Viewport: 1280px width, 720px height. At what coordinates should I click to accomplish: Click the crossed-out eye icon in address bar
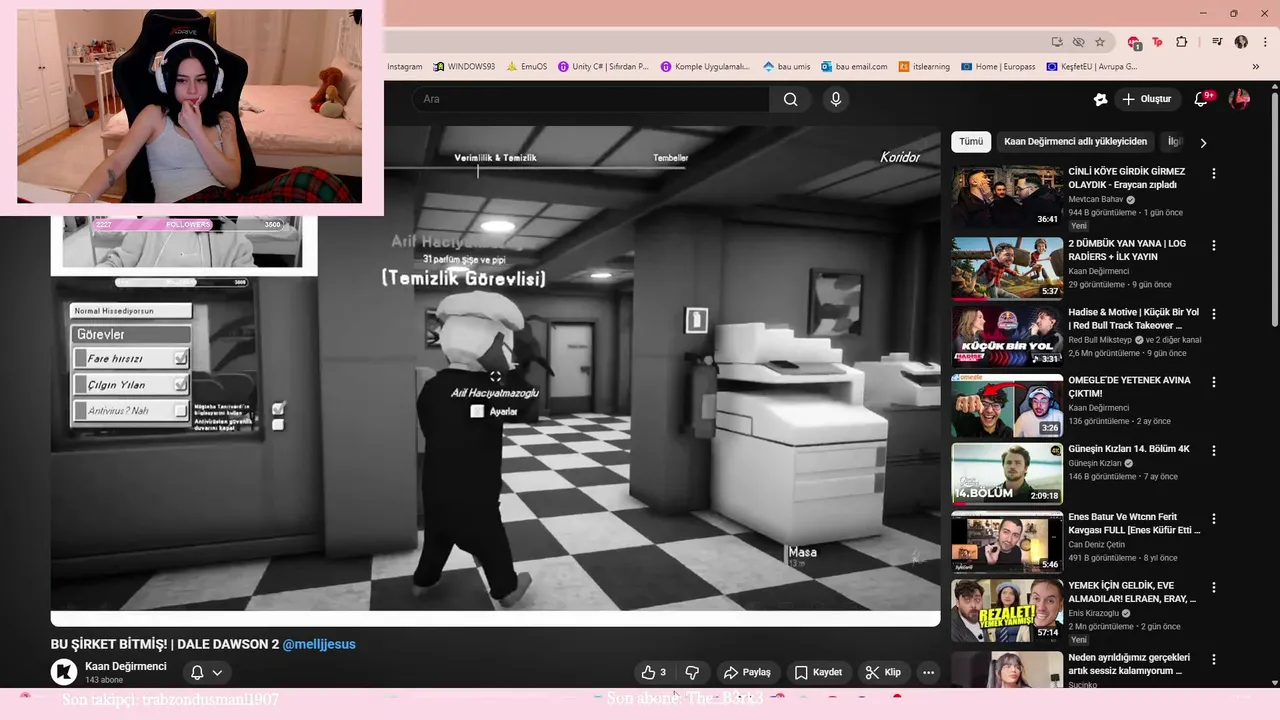pos(1078,42)
